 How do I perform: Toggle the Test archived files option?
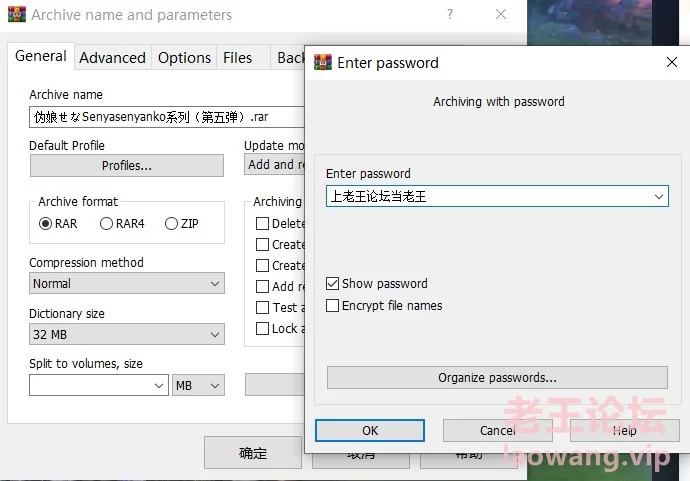point(262,307)
